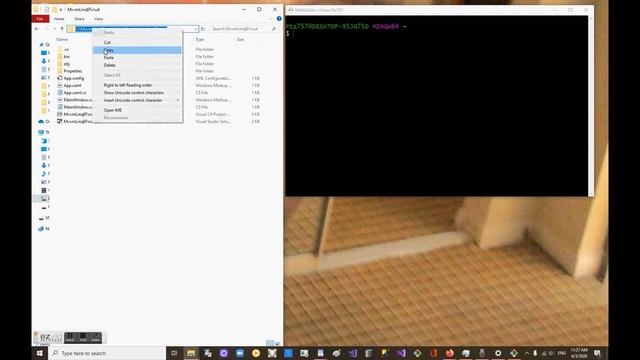
Task: Sort files by the Name column
Action: 62,40
